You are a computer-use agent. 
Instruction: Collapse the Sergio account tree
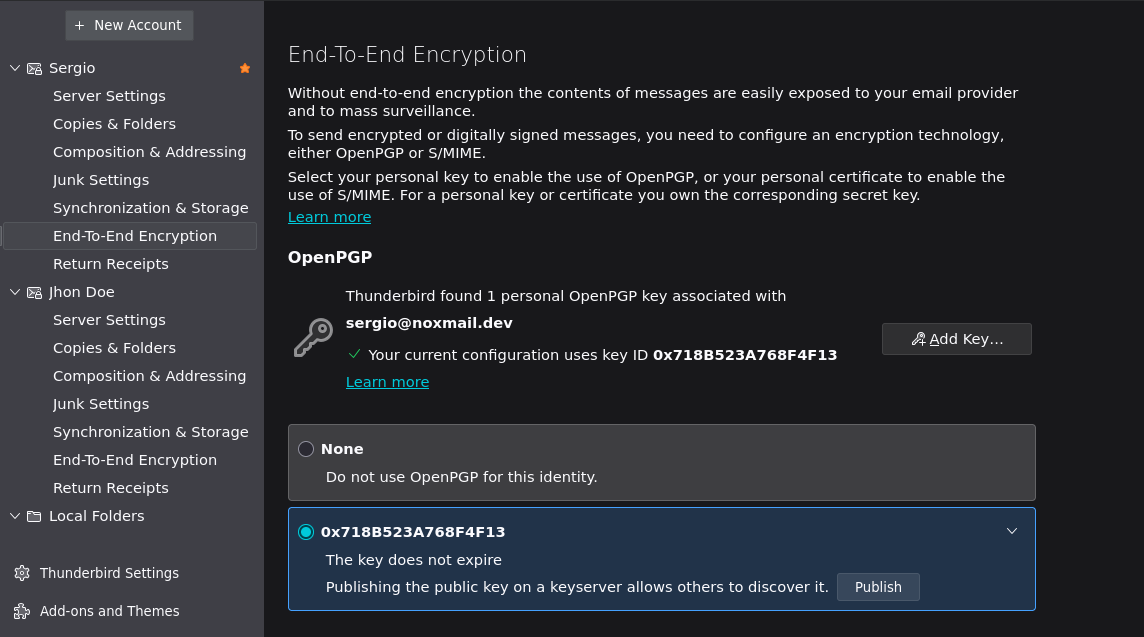(14, 68)
